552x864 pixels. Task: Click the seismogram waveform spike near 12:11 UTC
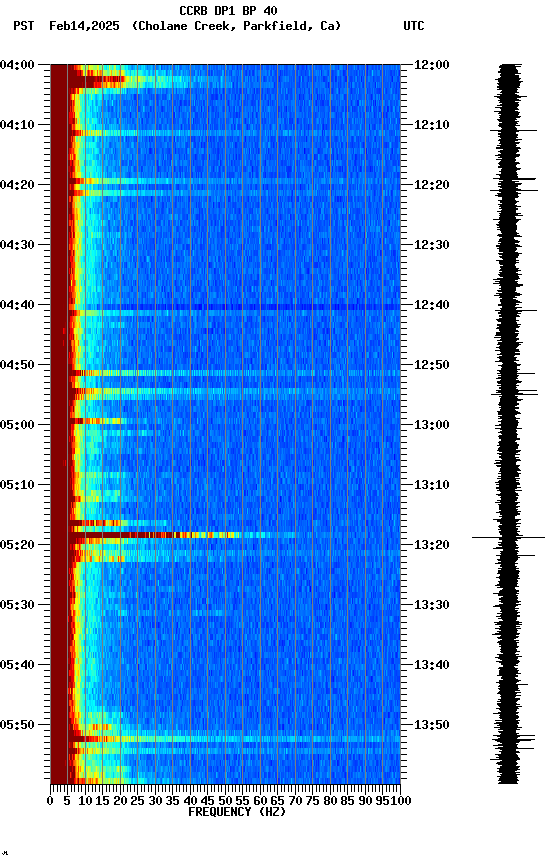click(513, 131)
